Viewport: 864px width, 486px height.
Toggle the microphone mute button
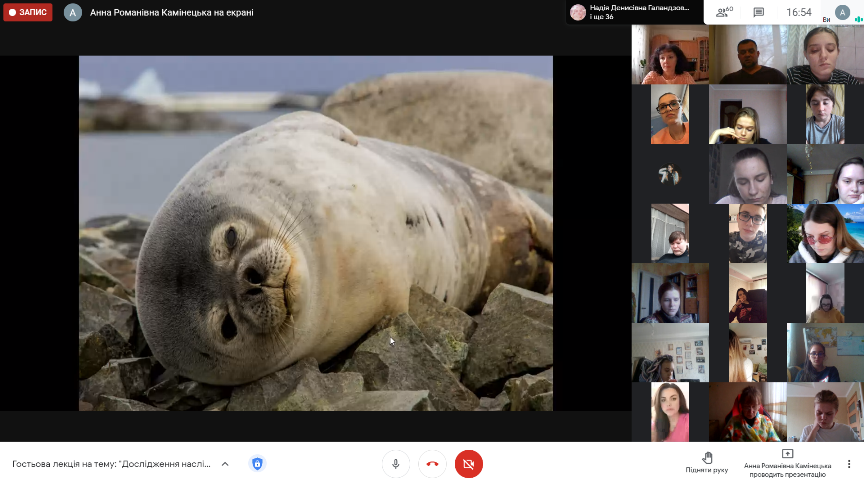coord(396,464)
